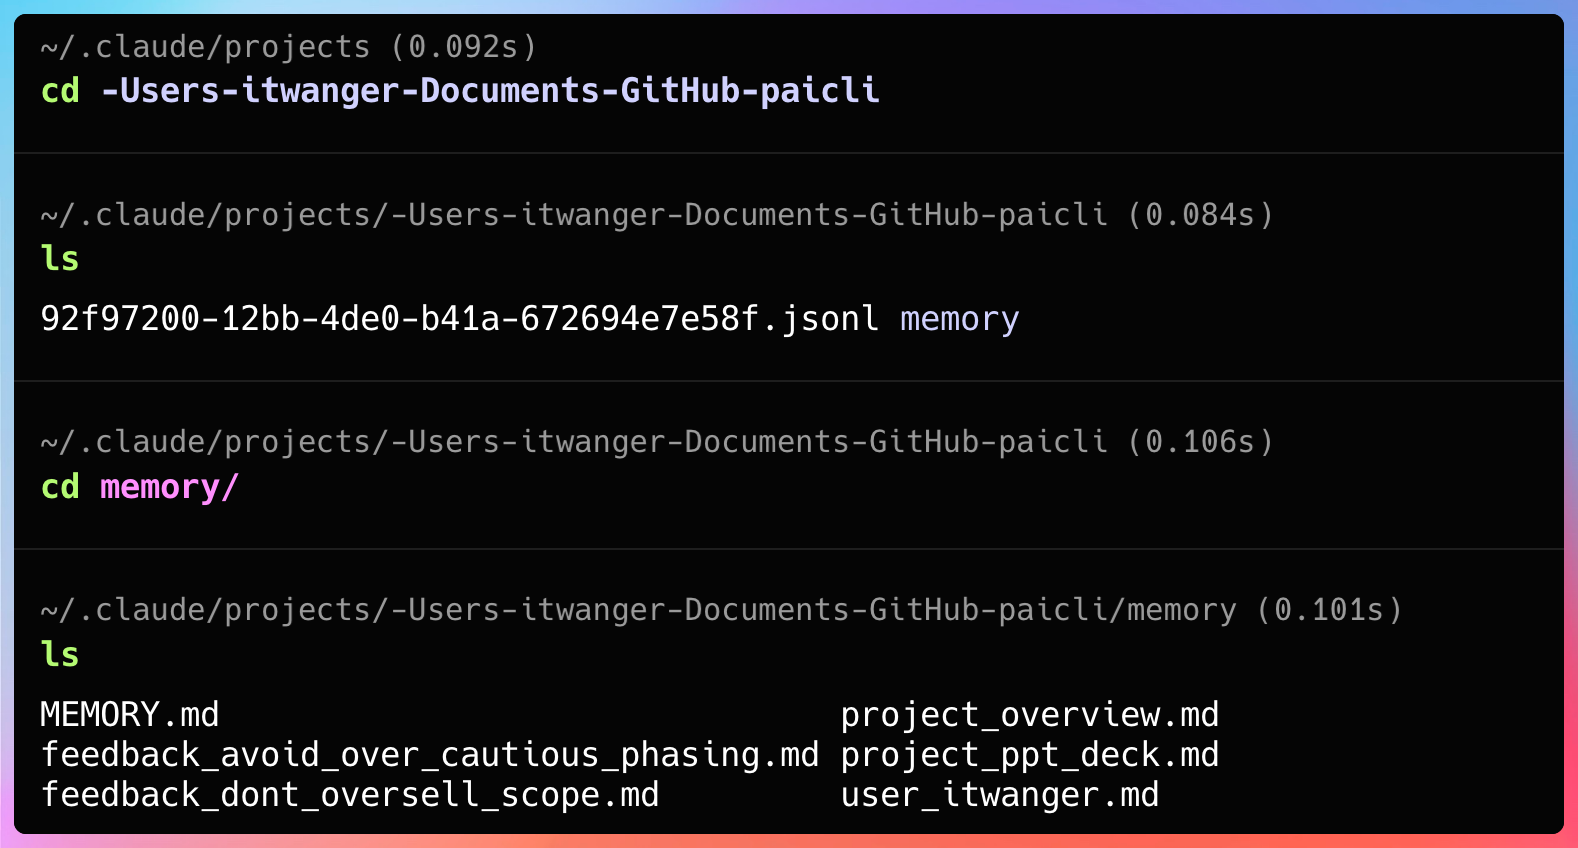
Task: Click the project_ppt_deck.md file name
Action: coord(1030,755)
